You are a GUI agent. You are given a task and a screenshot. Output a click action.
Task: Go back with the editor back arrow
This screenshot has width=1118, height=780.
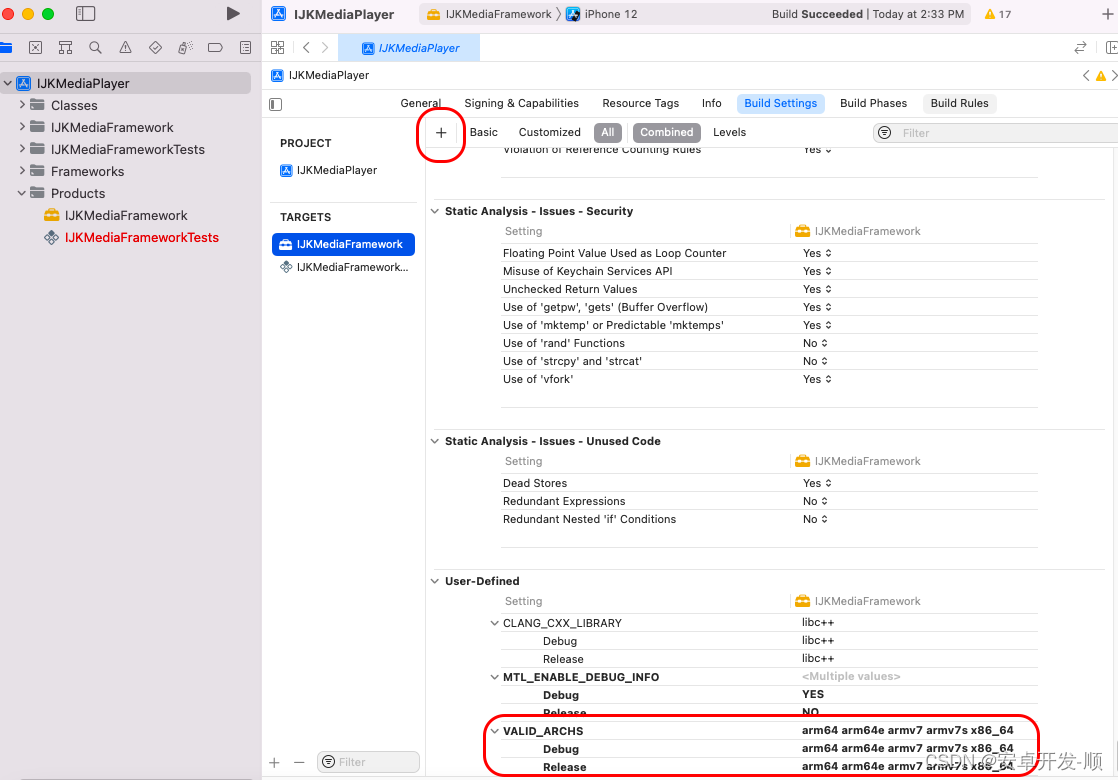[x=307, y=48]
